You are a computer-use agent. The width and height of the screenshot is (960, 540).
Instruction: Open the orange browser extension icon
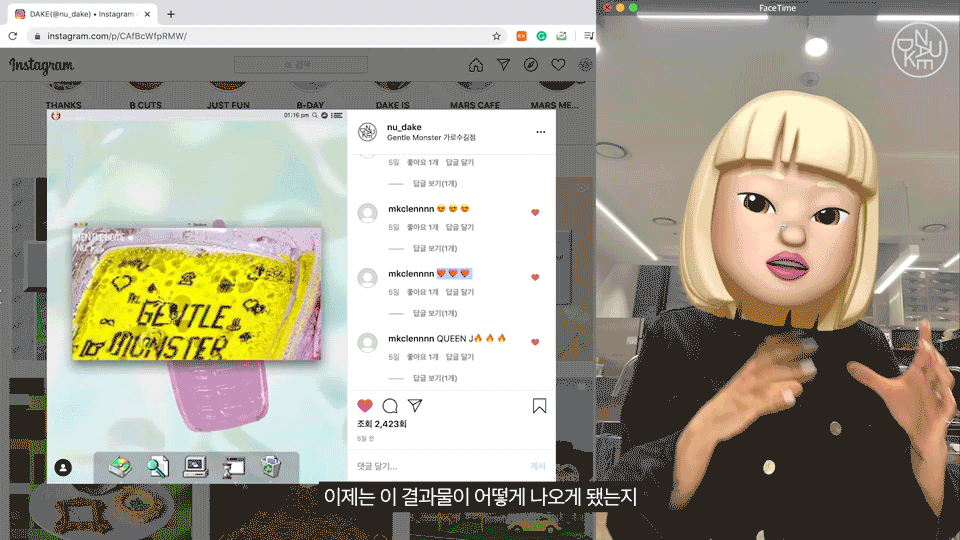coord(522,36)
